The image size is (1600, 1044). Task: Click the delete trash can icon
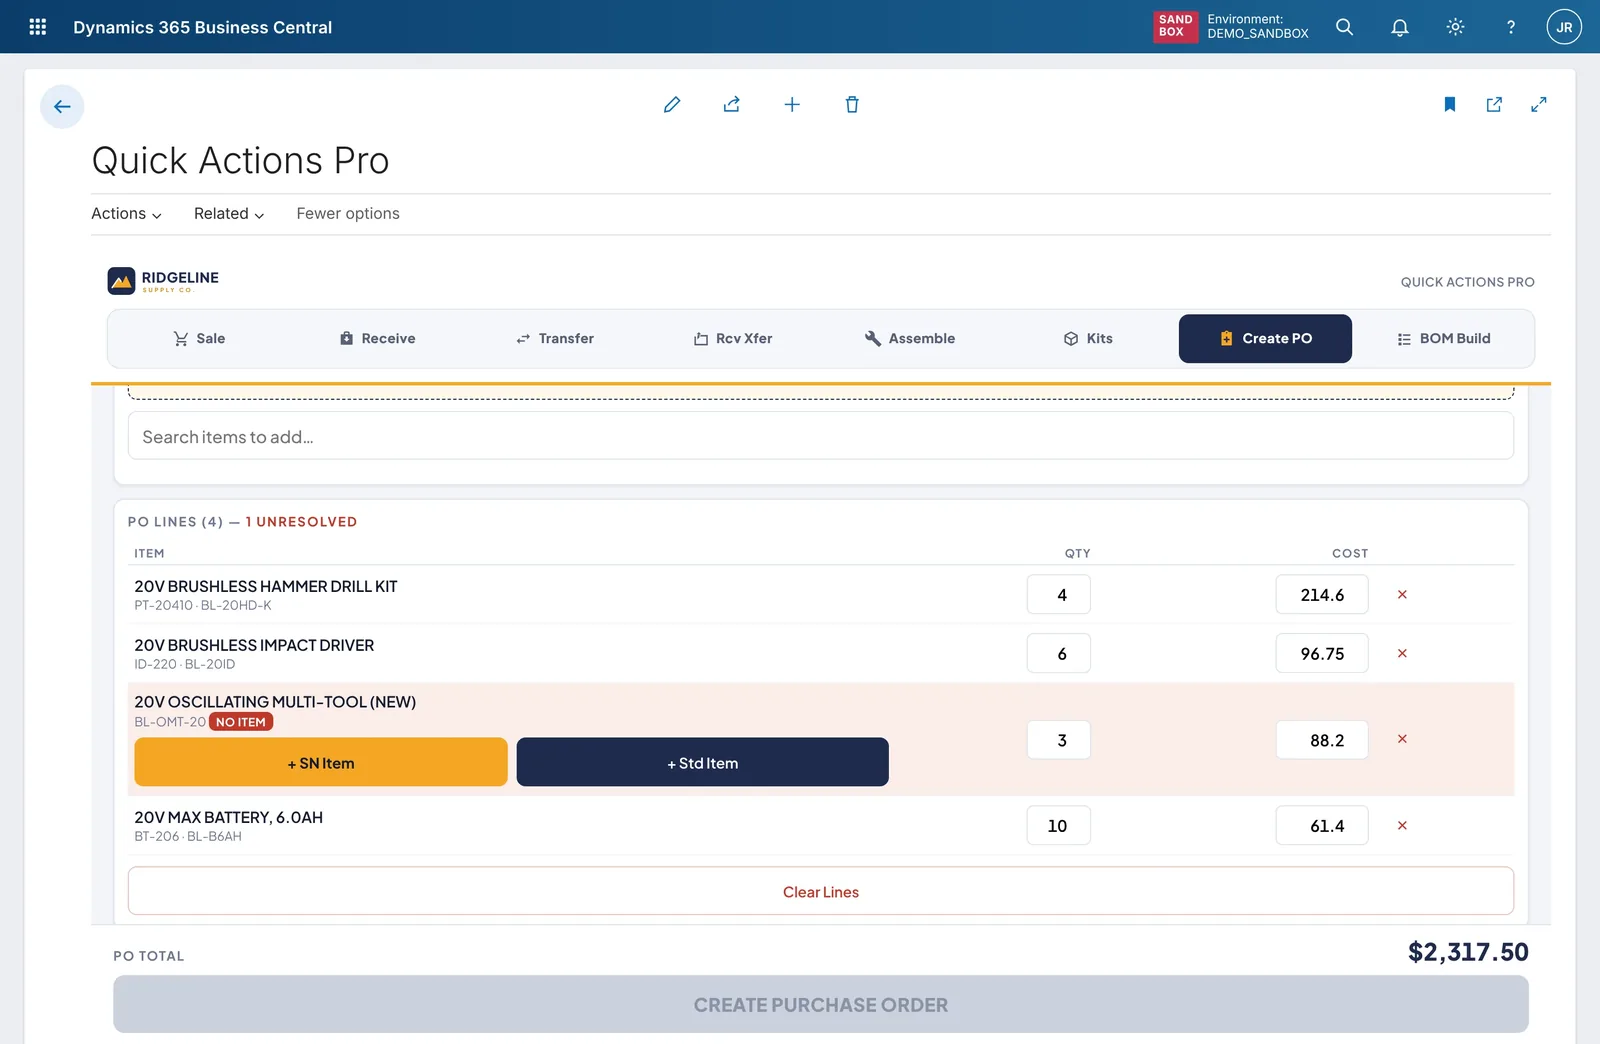point(852,104)
